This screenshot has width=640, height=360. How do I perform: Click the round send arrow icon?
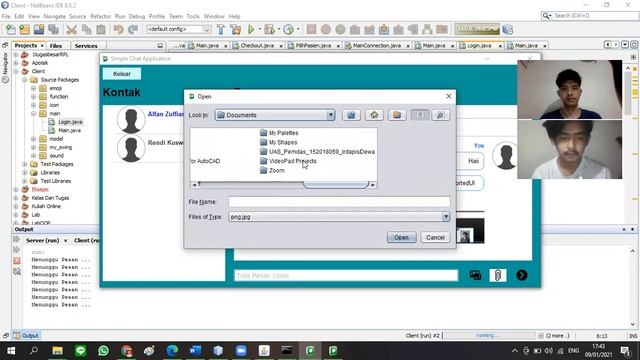pos(522,275)
